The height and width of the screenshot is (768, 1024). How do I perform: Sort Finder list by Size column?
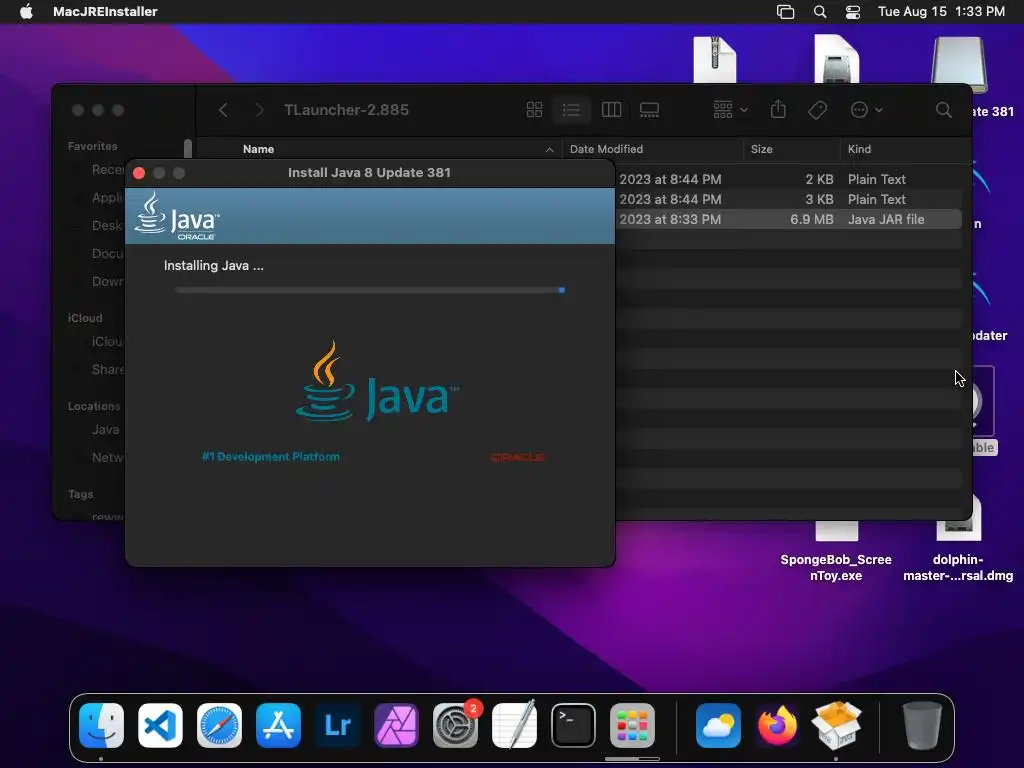pyautogui.click(x=761, y=149)
